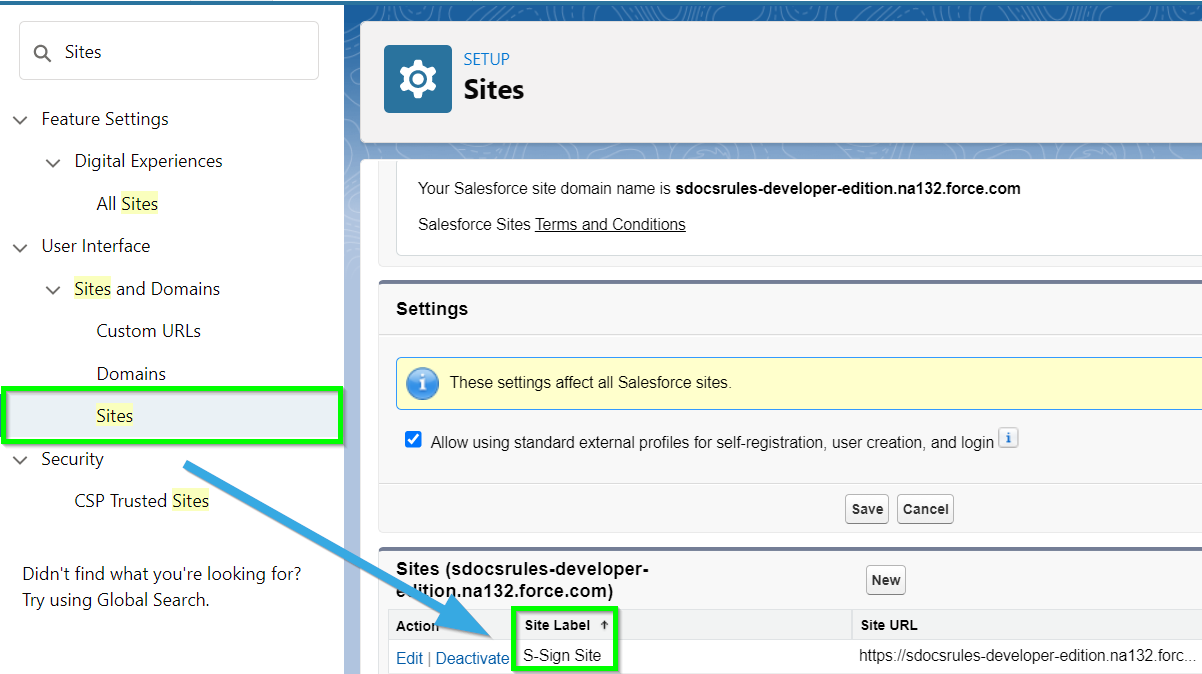Open Domains in the setup tree
Screen dimensions: 1202x674
click(131, 374)
